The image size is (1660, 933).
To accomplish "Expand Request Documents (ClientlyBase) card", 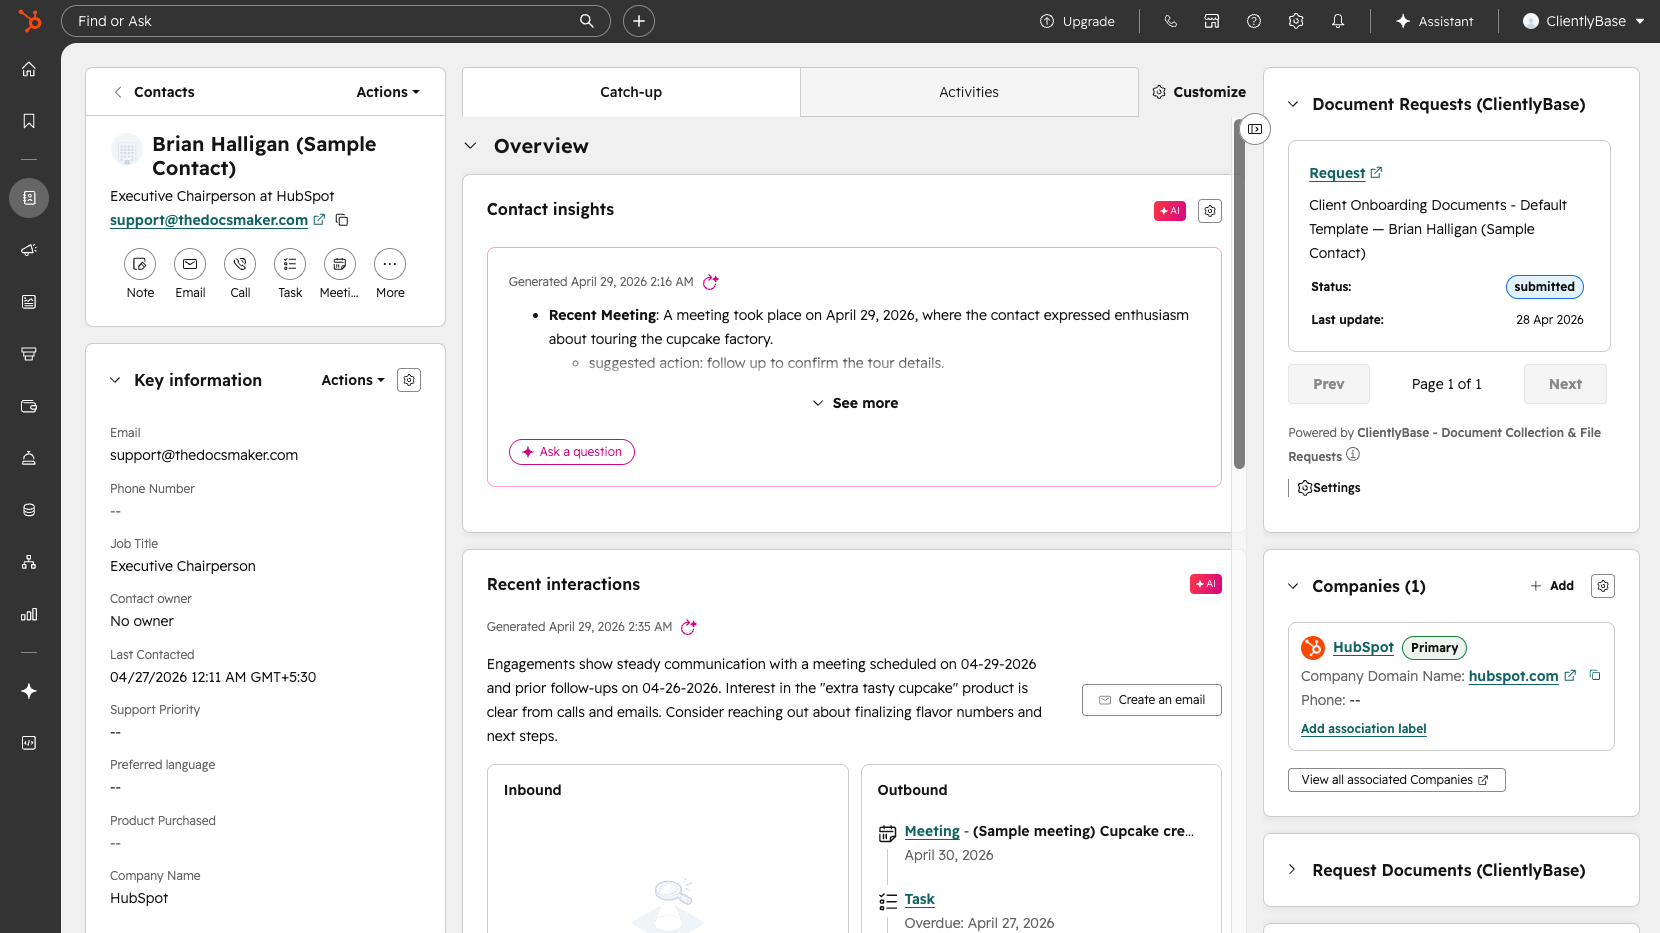I will 1293,870.
